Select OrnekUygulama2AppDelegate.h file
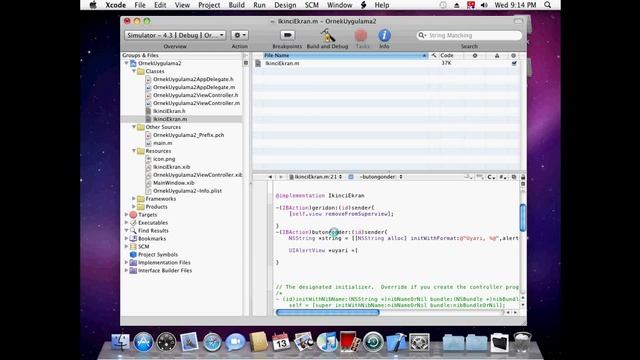 (x=193, y=79)
